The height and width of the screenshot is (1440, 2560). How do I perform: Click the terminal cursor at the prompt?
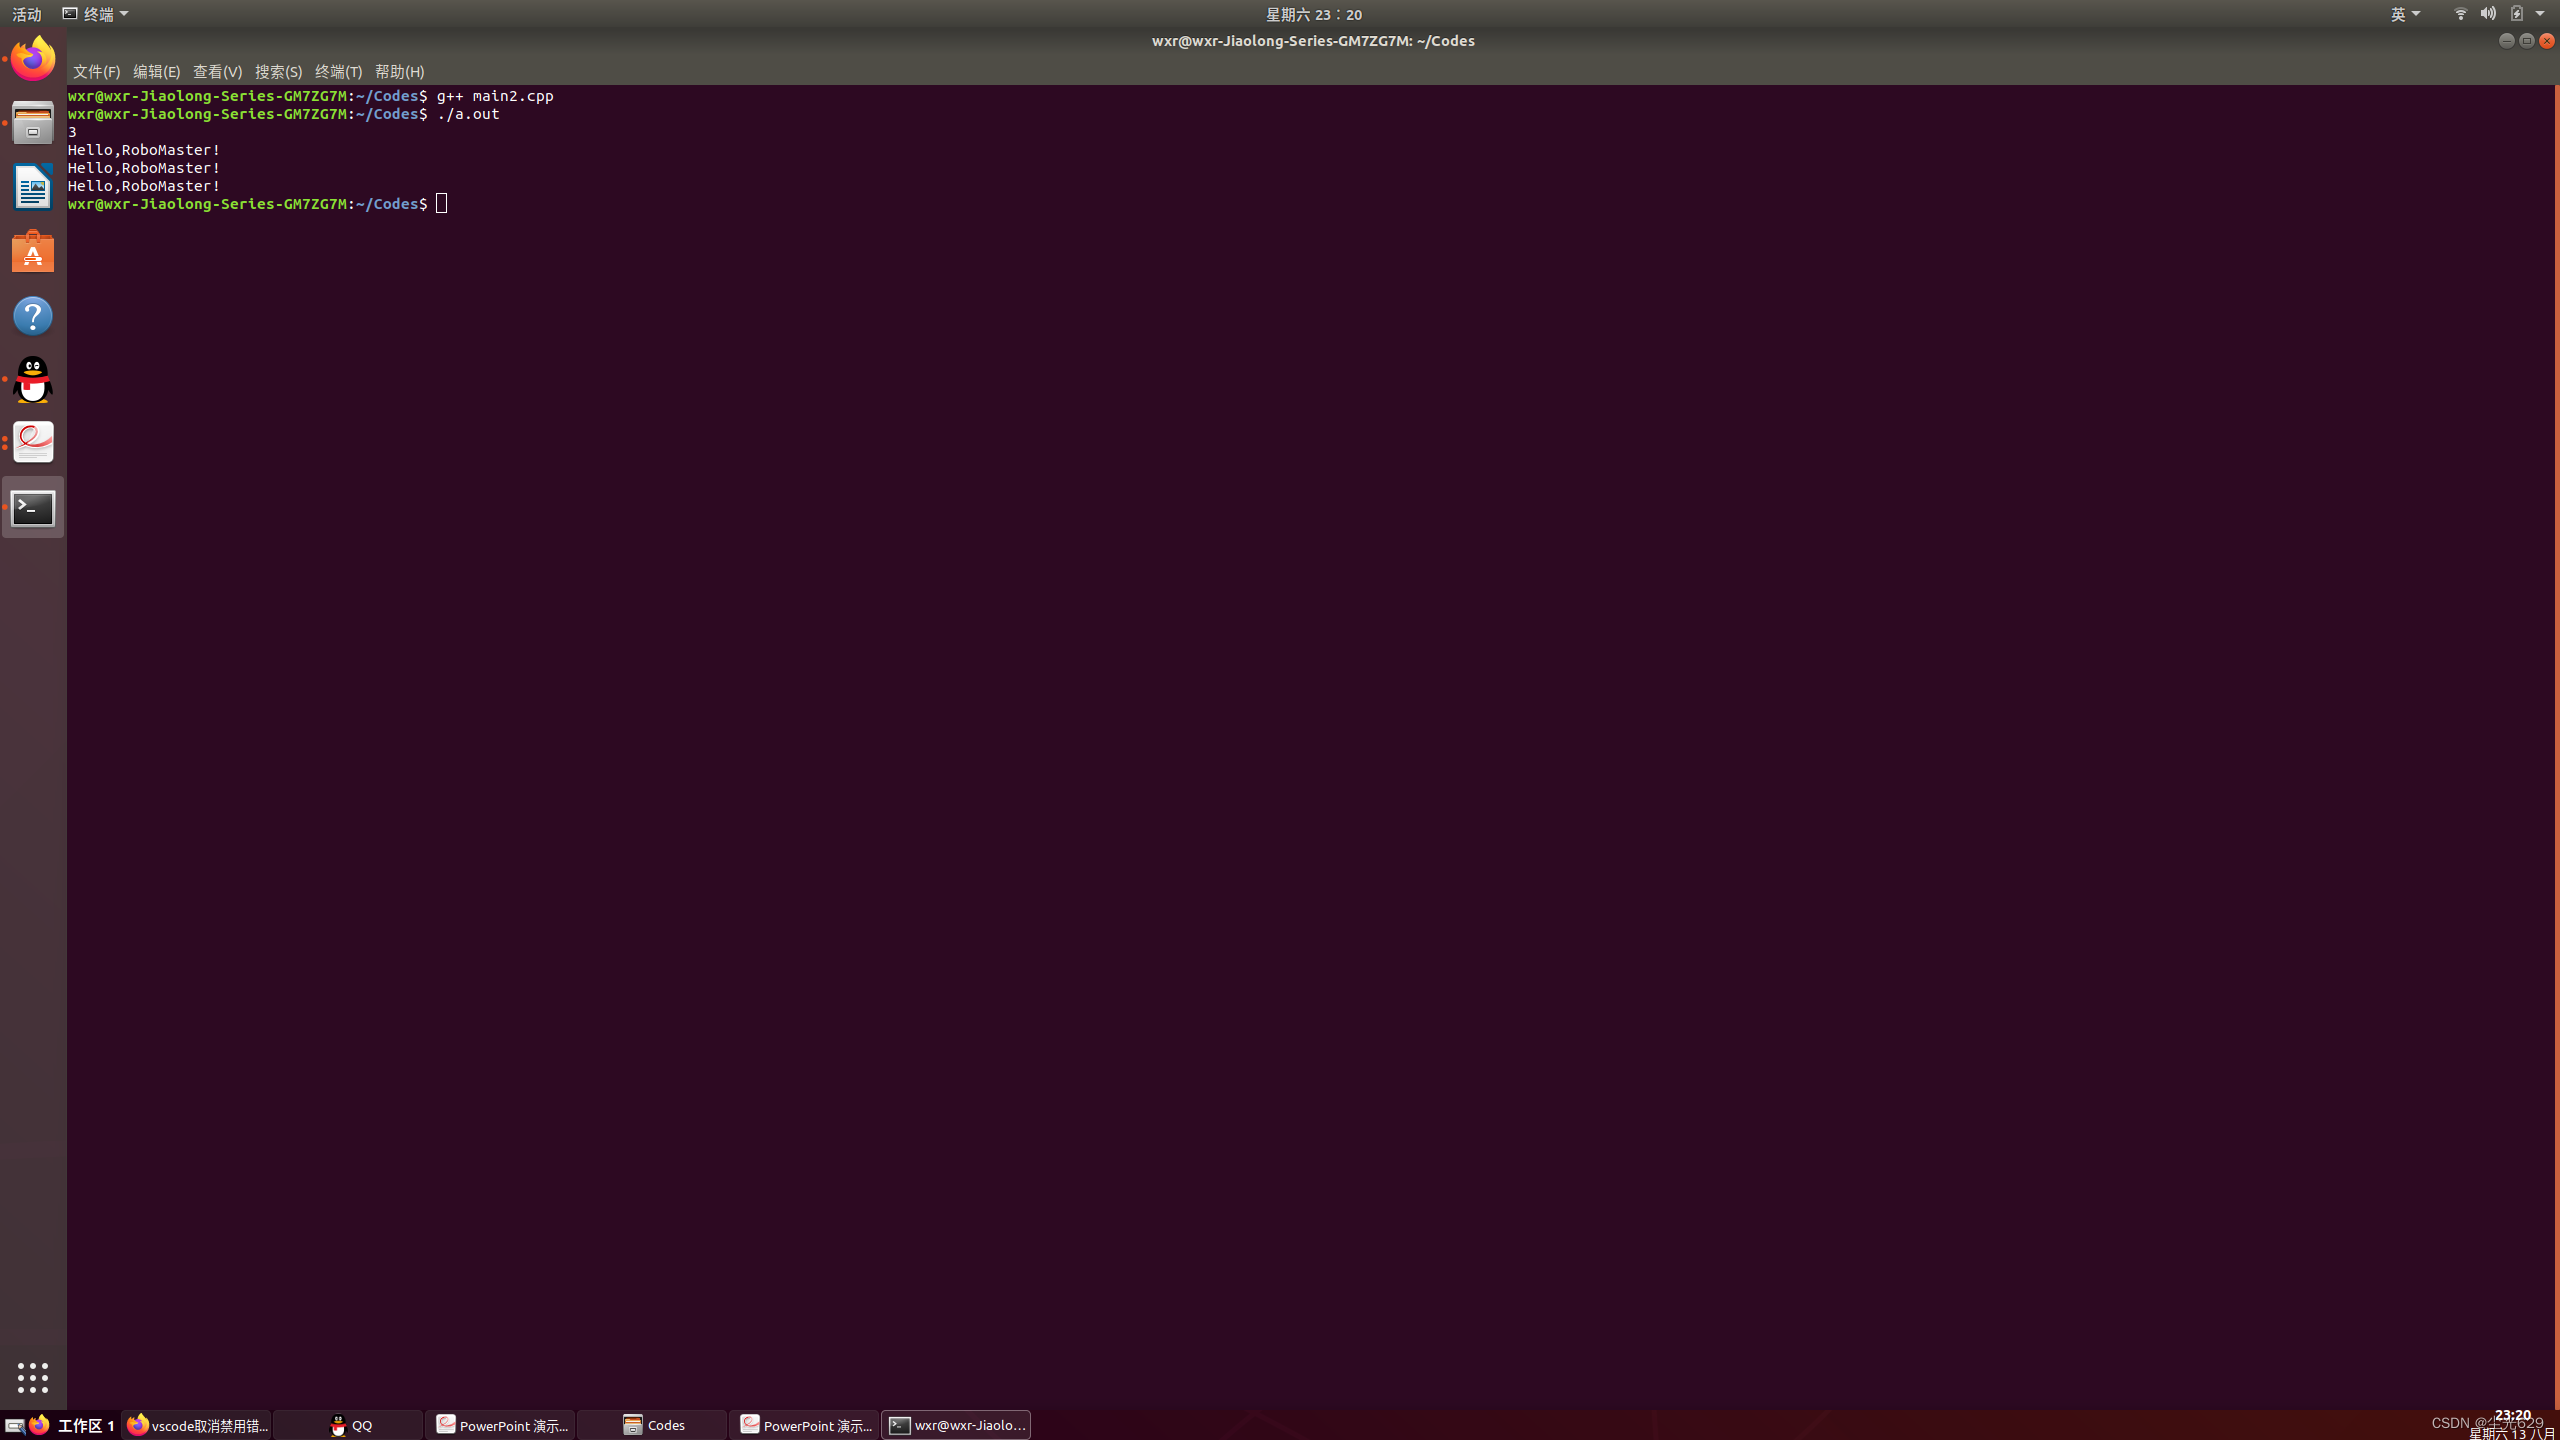click(x=442, y=204)
